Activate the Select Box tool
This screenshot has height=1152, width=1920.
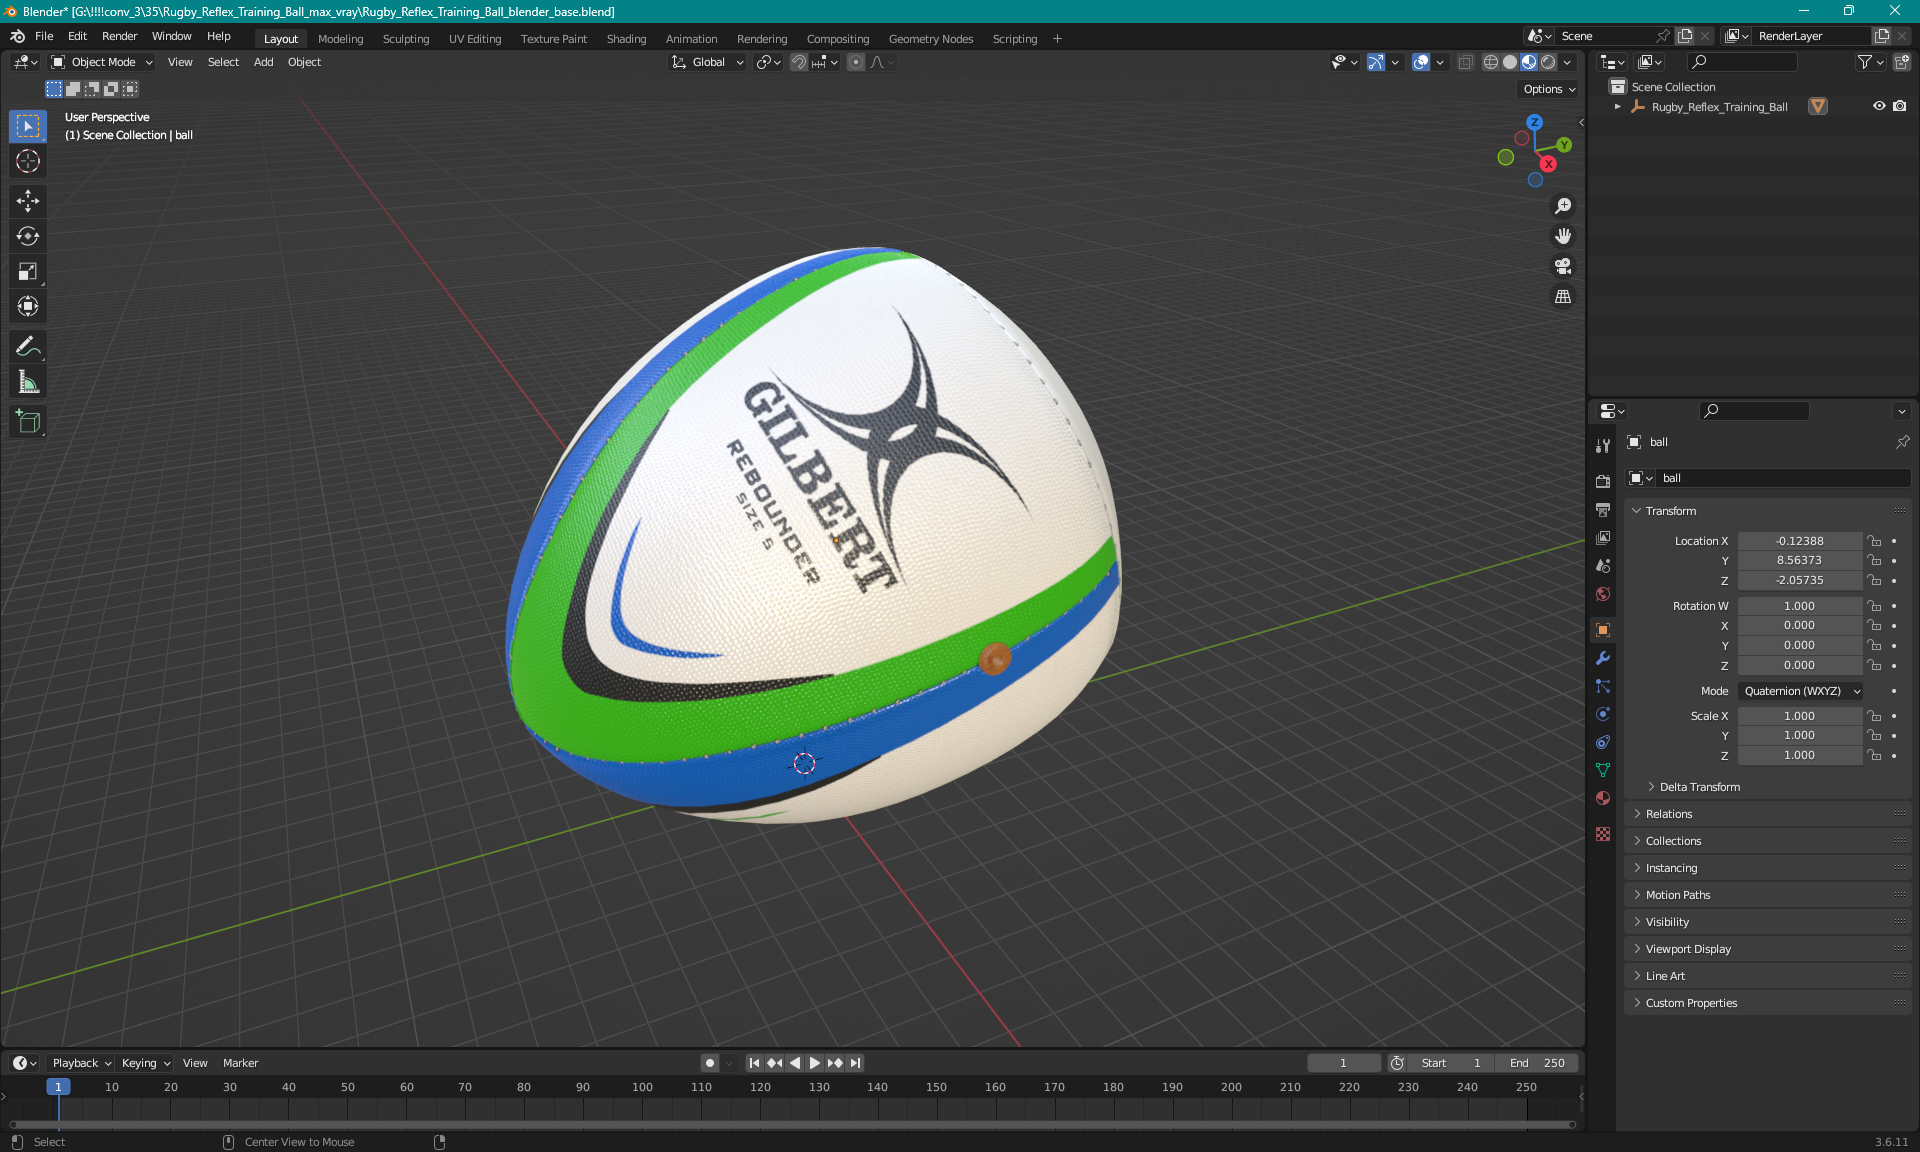pos(28,126)
